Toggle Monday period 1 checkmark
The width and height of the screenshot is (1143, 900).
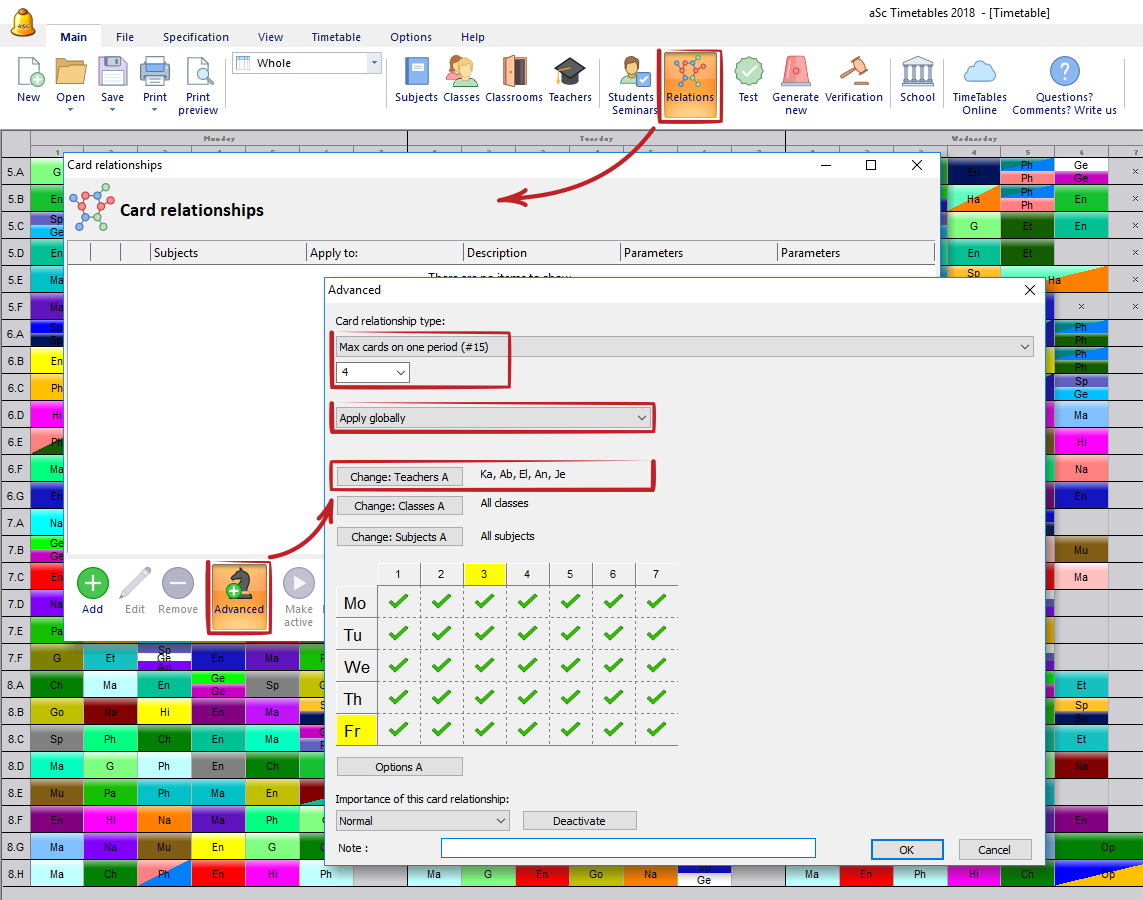(399, 602)
